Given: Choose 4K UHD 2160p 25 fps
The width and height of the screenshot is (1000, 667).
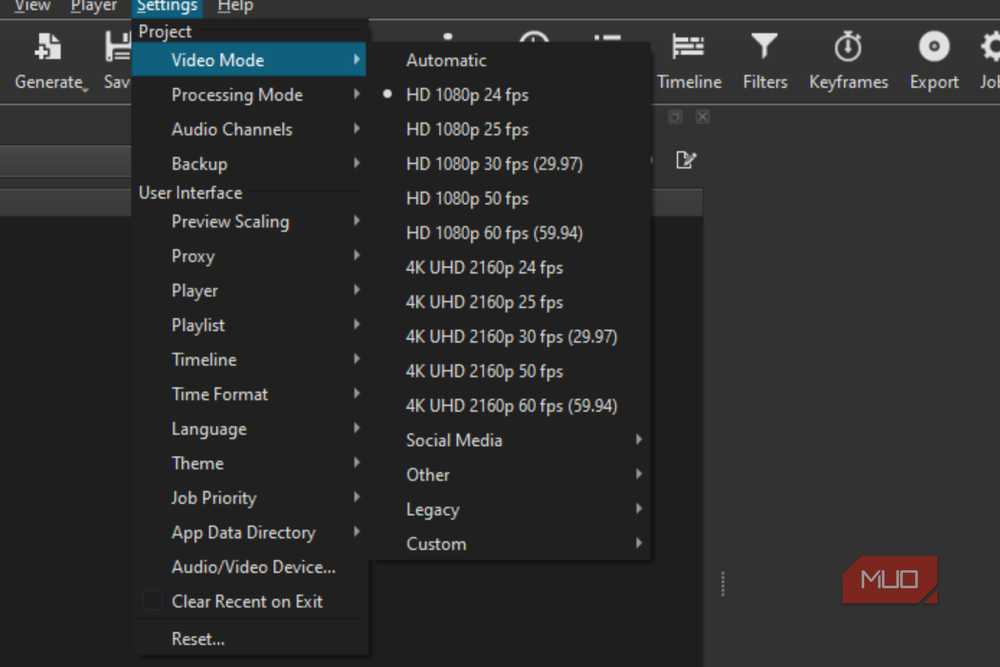Looking at the screenshot, I should (511, 302).
